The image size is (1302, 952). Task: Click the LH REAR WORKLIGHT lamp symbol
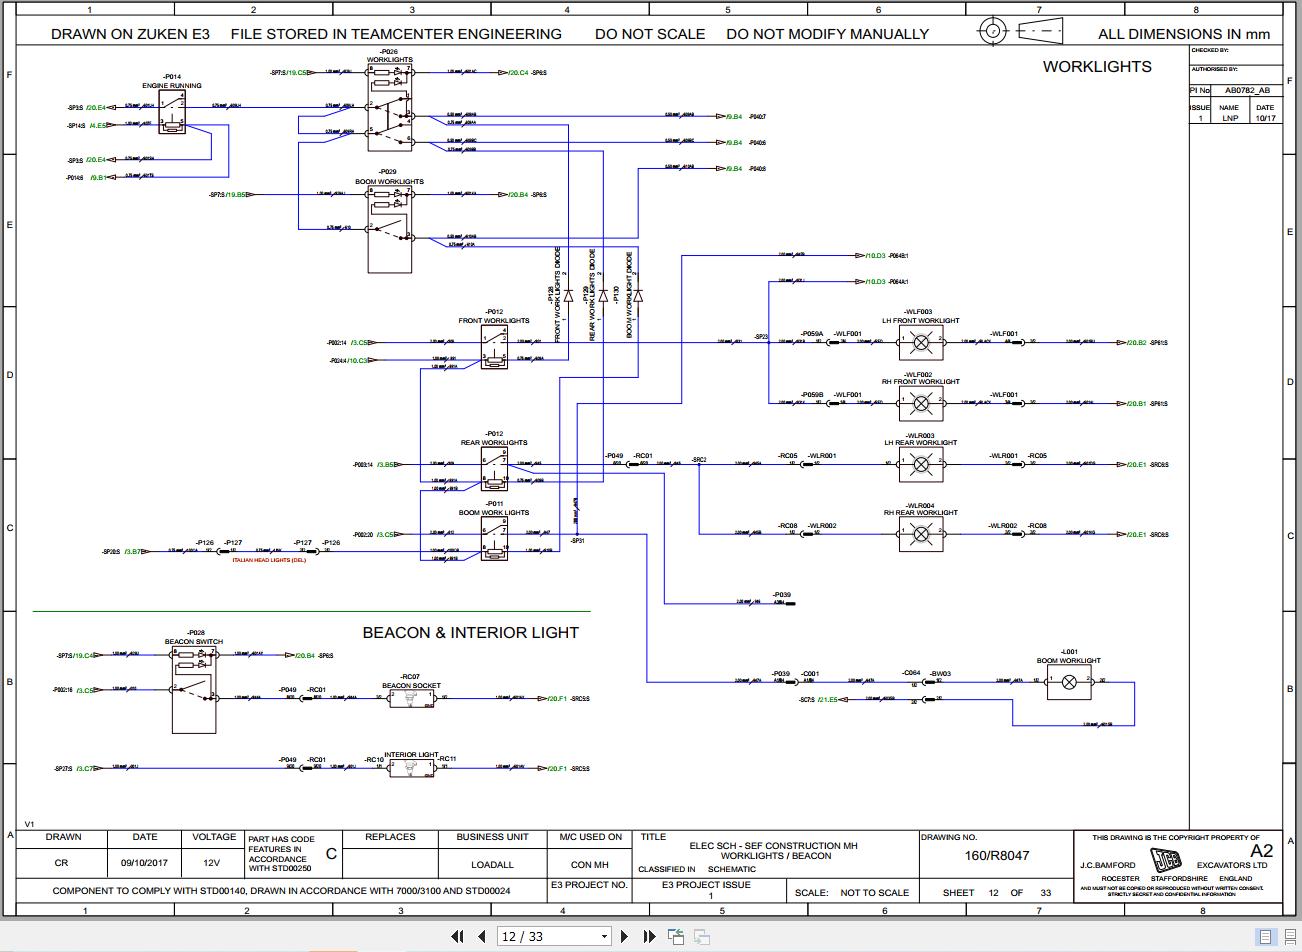(921, 465)
